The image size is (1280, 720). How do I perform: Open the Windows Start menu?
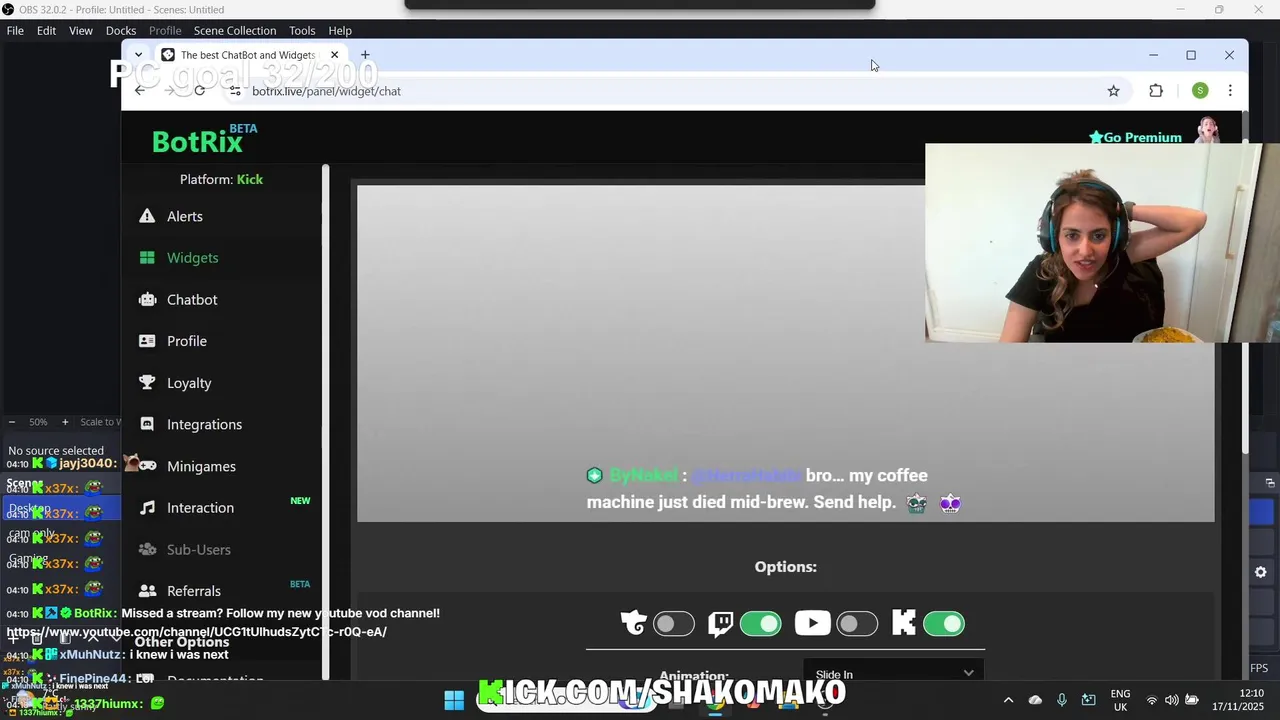[454, 700]
